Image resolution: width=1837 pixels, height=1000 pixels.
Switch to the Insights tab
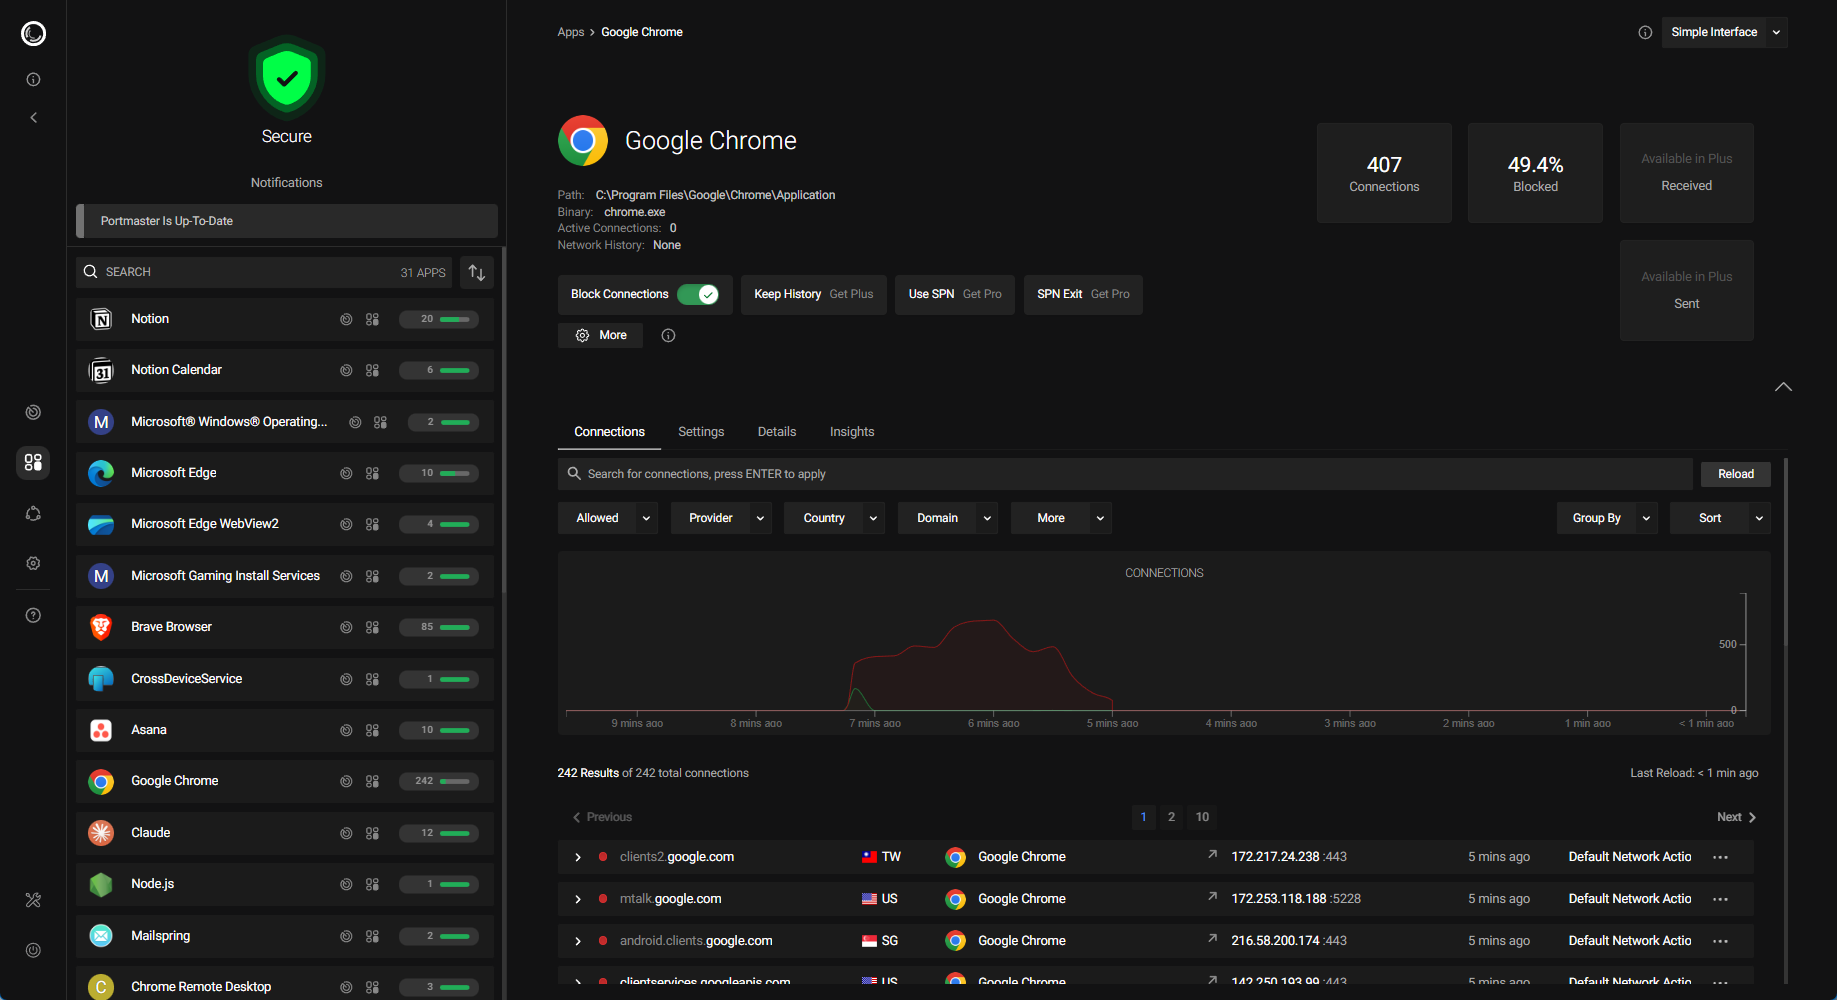point(851,431)
